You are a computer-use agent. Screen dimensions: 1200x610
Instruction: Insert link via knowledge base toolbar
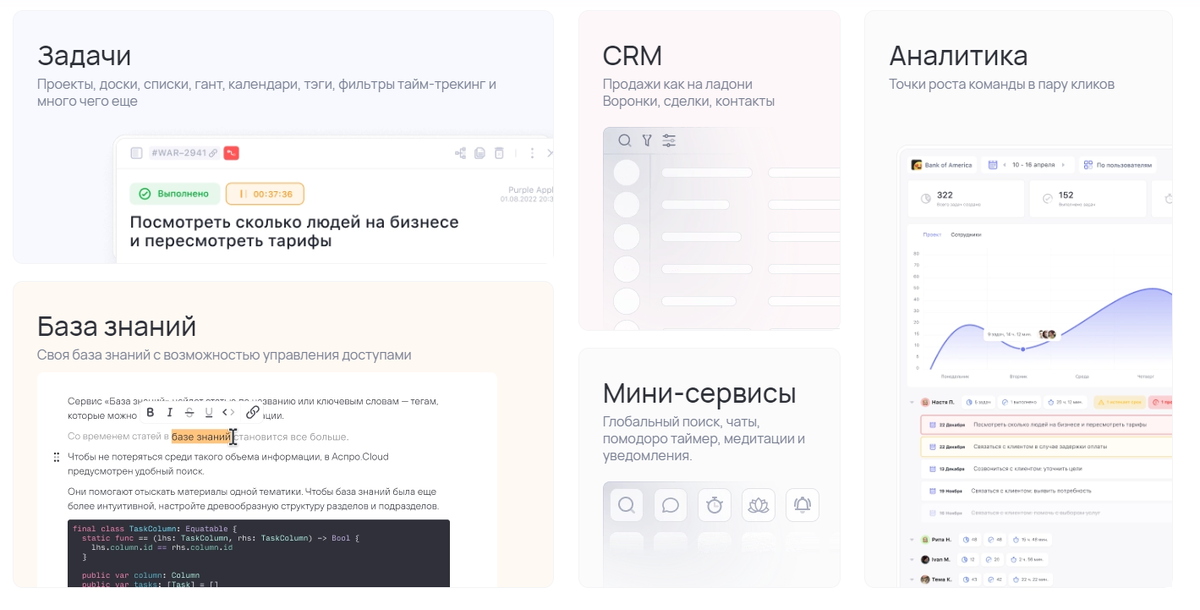253,412
